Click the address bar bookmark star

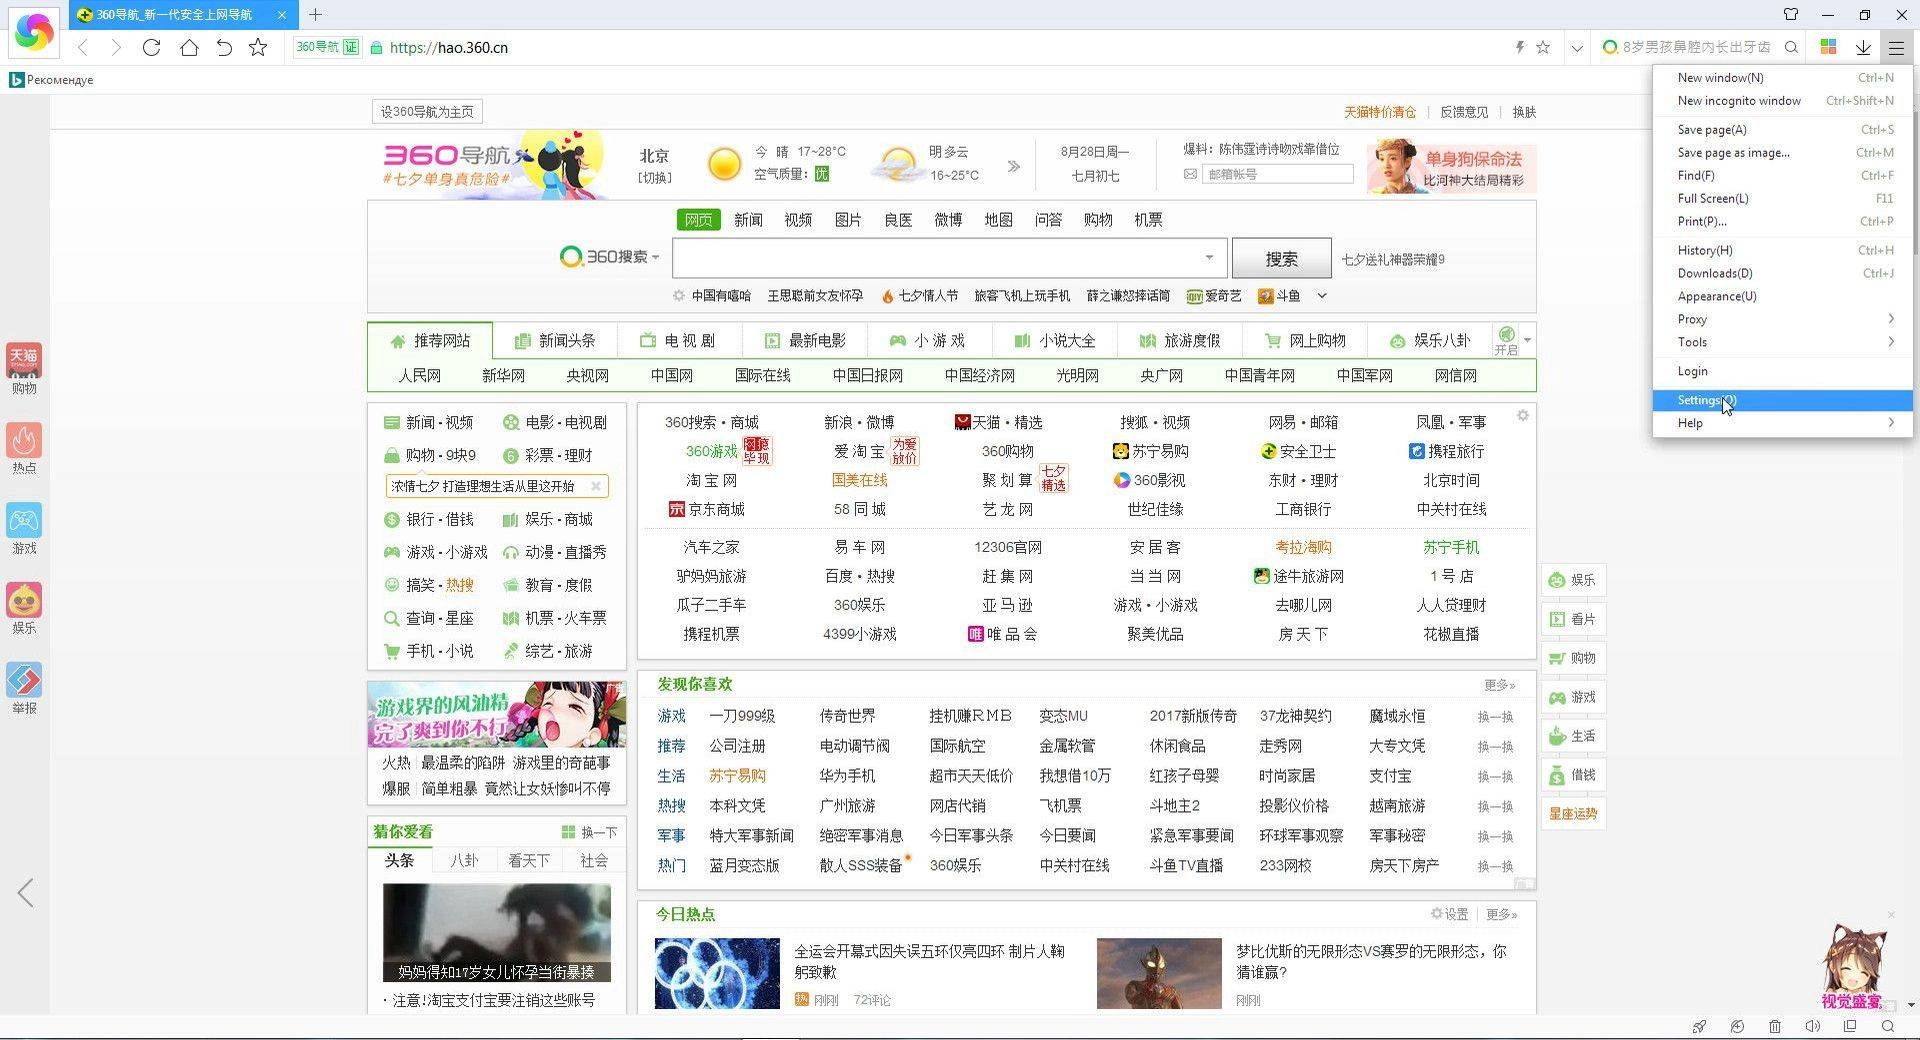[1543, 47]
